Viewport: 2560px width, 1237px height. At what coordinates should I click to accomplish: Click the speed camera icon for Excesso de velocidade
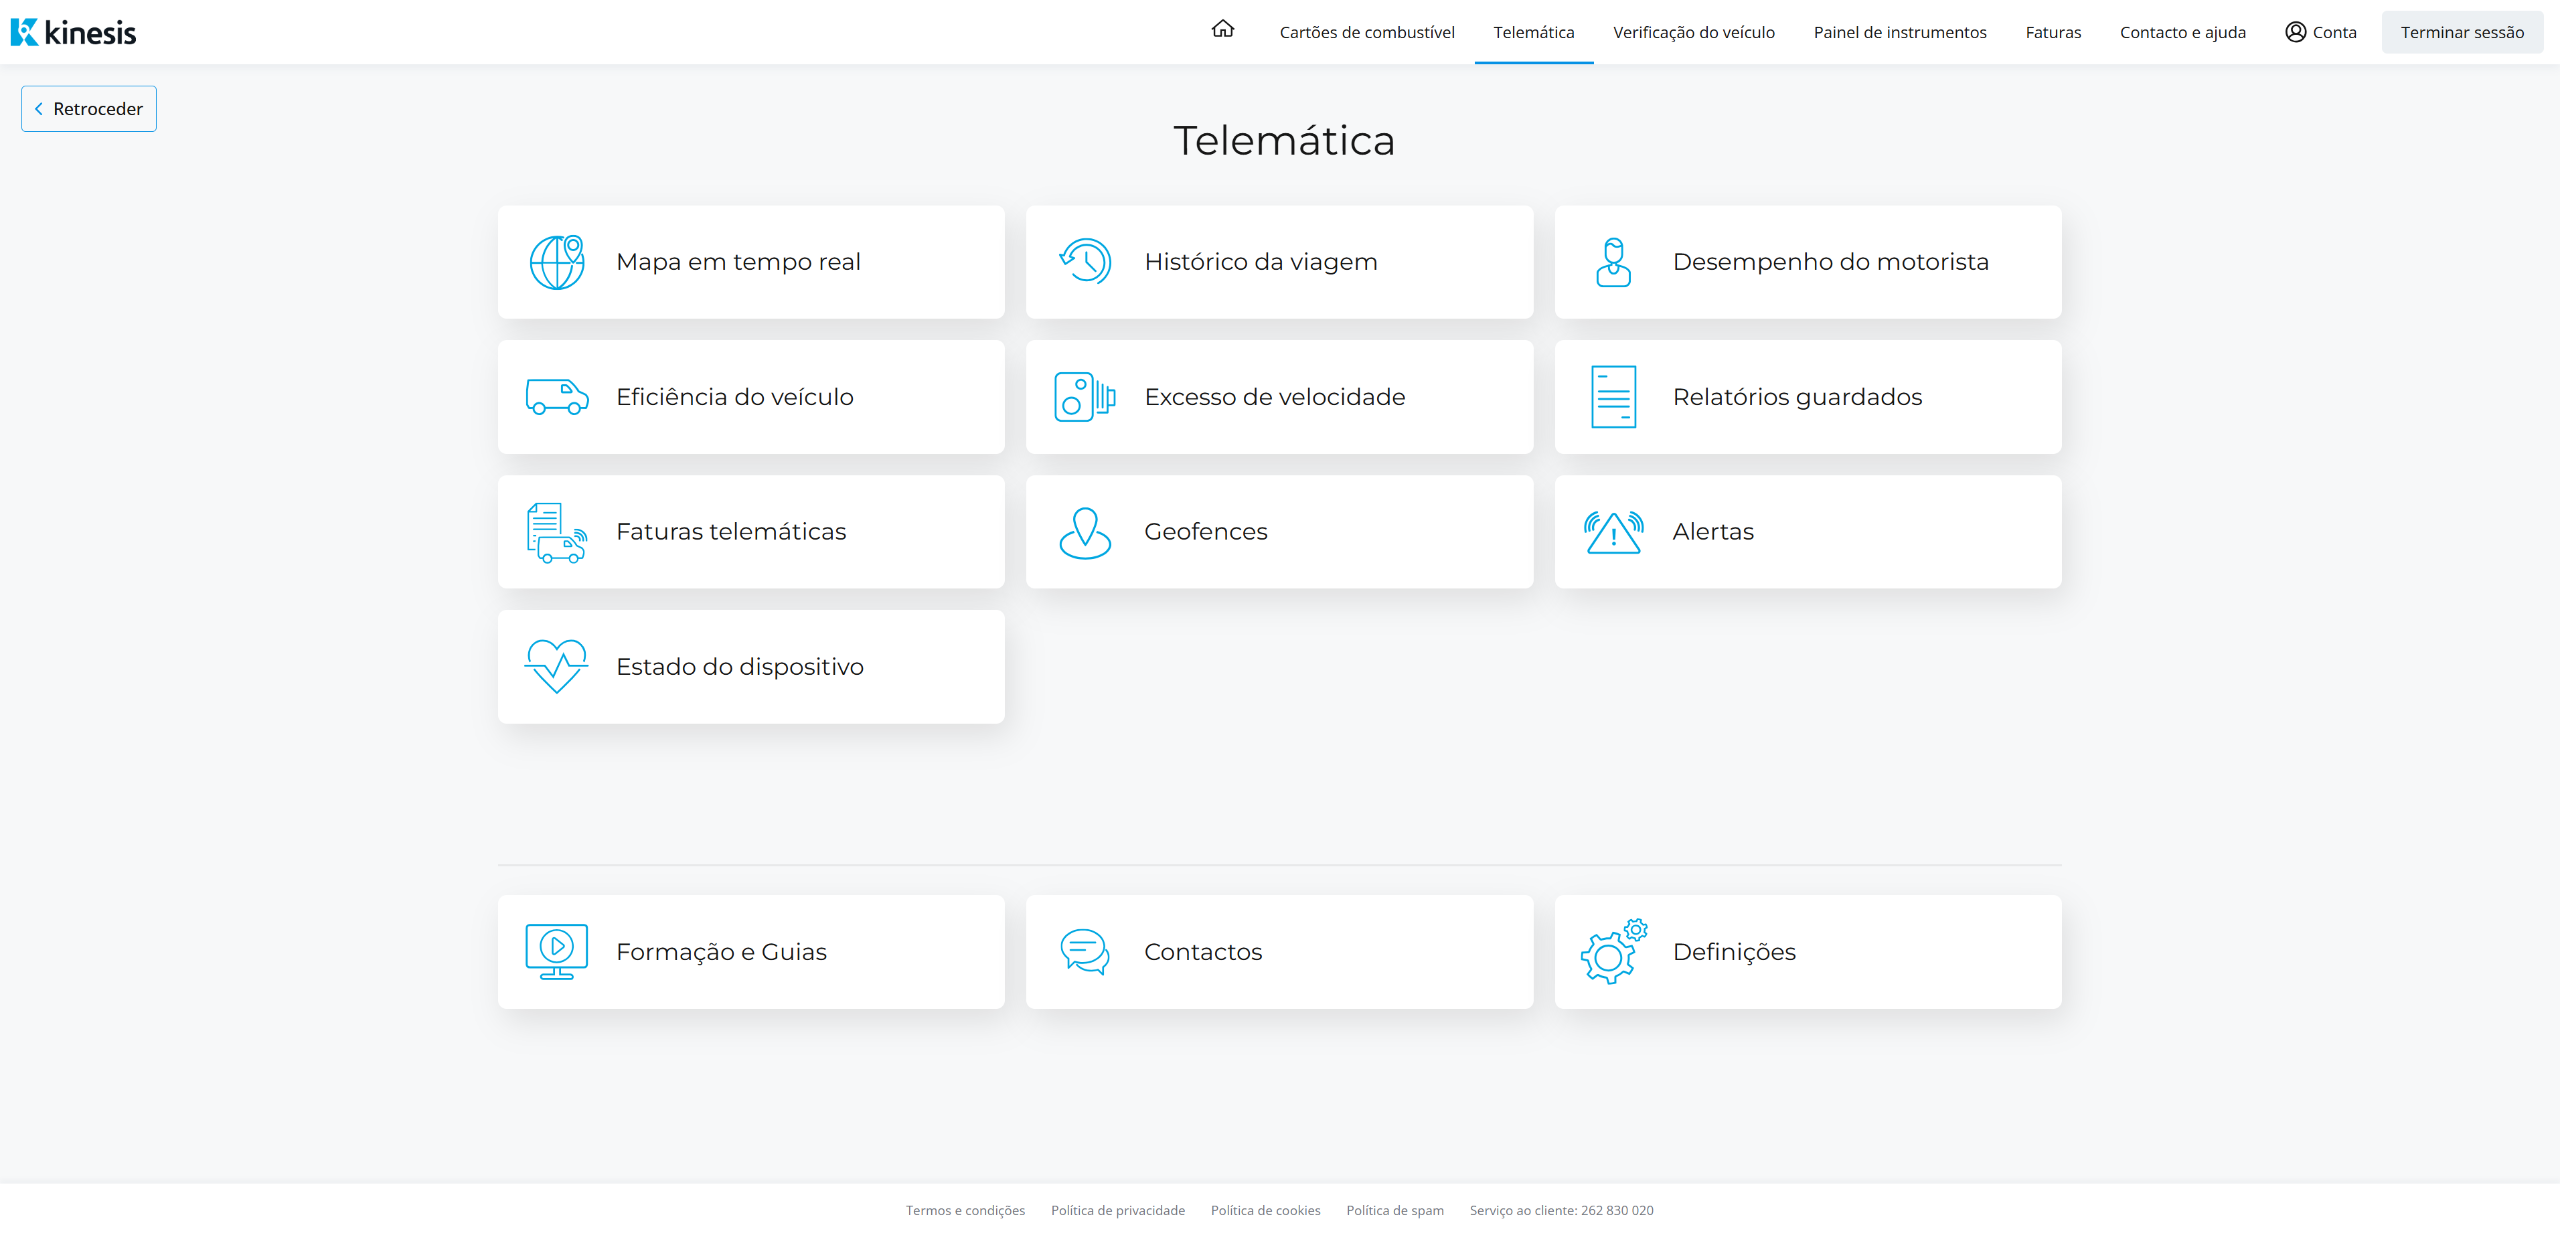pos(1085,397)
